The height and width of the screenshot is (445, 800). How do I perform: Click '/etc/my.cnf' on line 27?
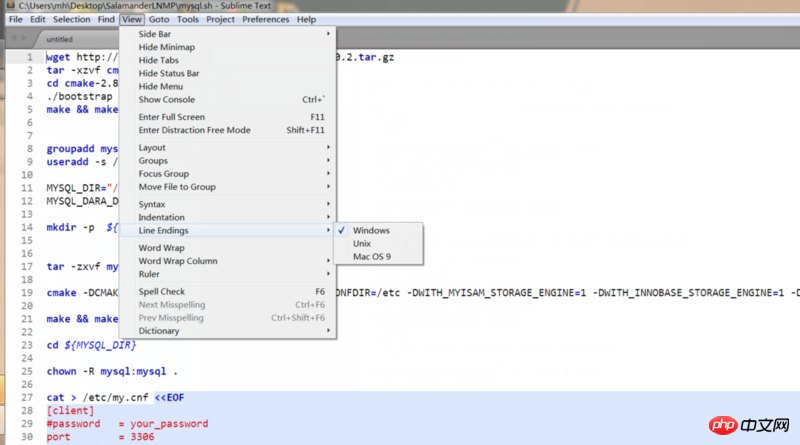(115, 398)
